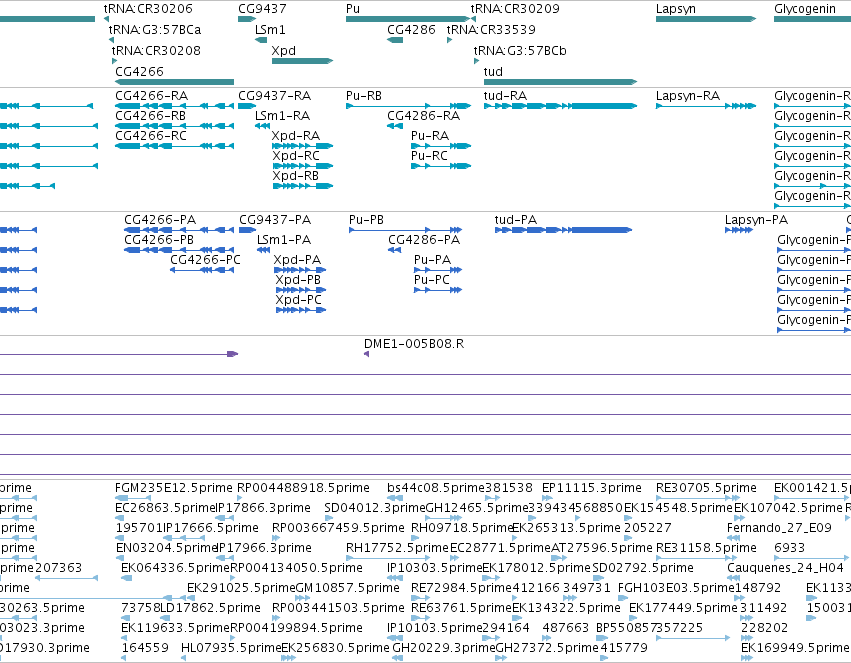The height and width of the screenshot is (663, 851).
Task: Click the CG9437 gene glyph
Action: tap(247, 19)
